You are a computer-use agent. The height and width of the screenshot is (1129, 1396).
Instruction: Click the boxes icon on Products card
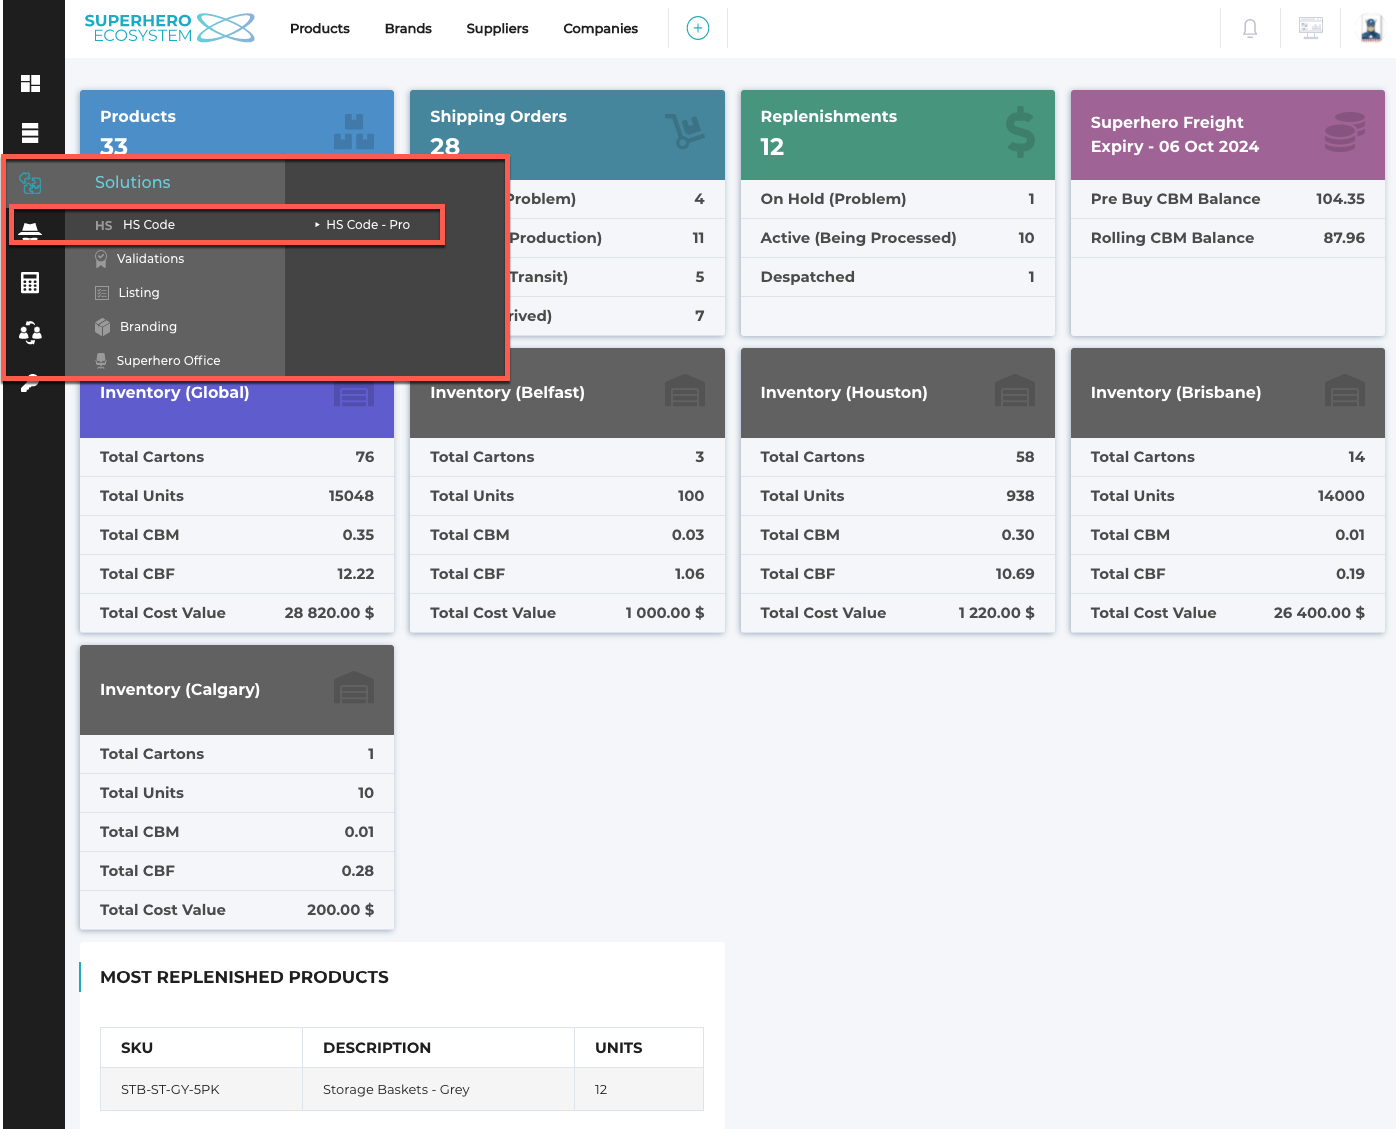tap(354, 131)
